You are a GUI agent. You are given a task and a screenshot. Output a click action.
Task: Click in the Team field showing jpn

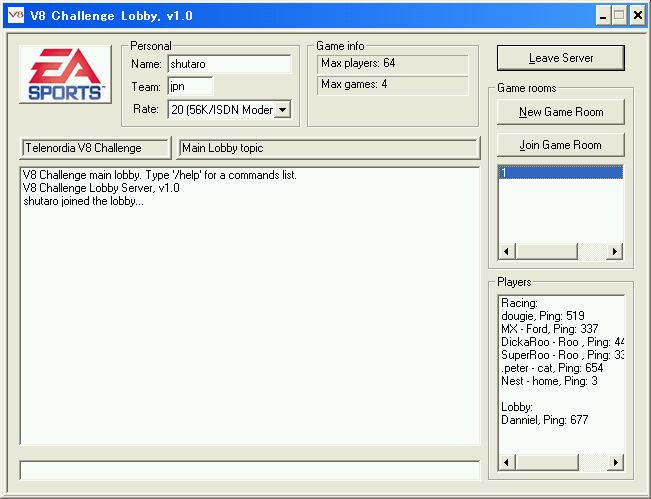click(x=190, y=86)
